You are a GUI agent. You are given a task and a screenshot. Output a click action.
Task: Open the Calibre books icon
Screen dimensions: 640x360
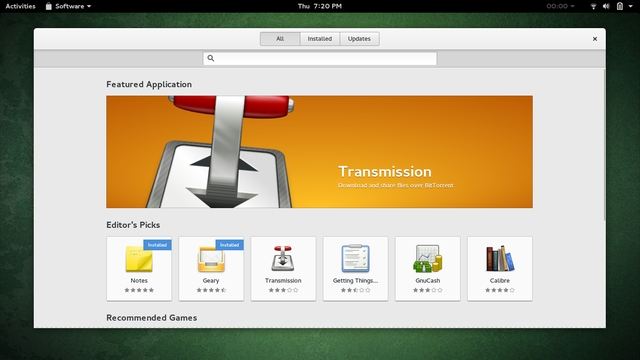point(500,258)
